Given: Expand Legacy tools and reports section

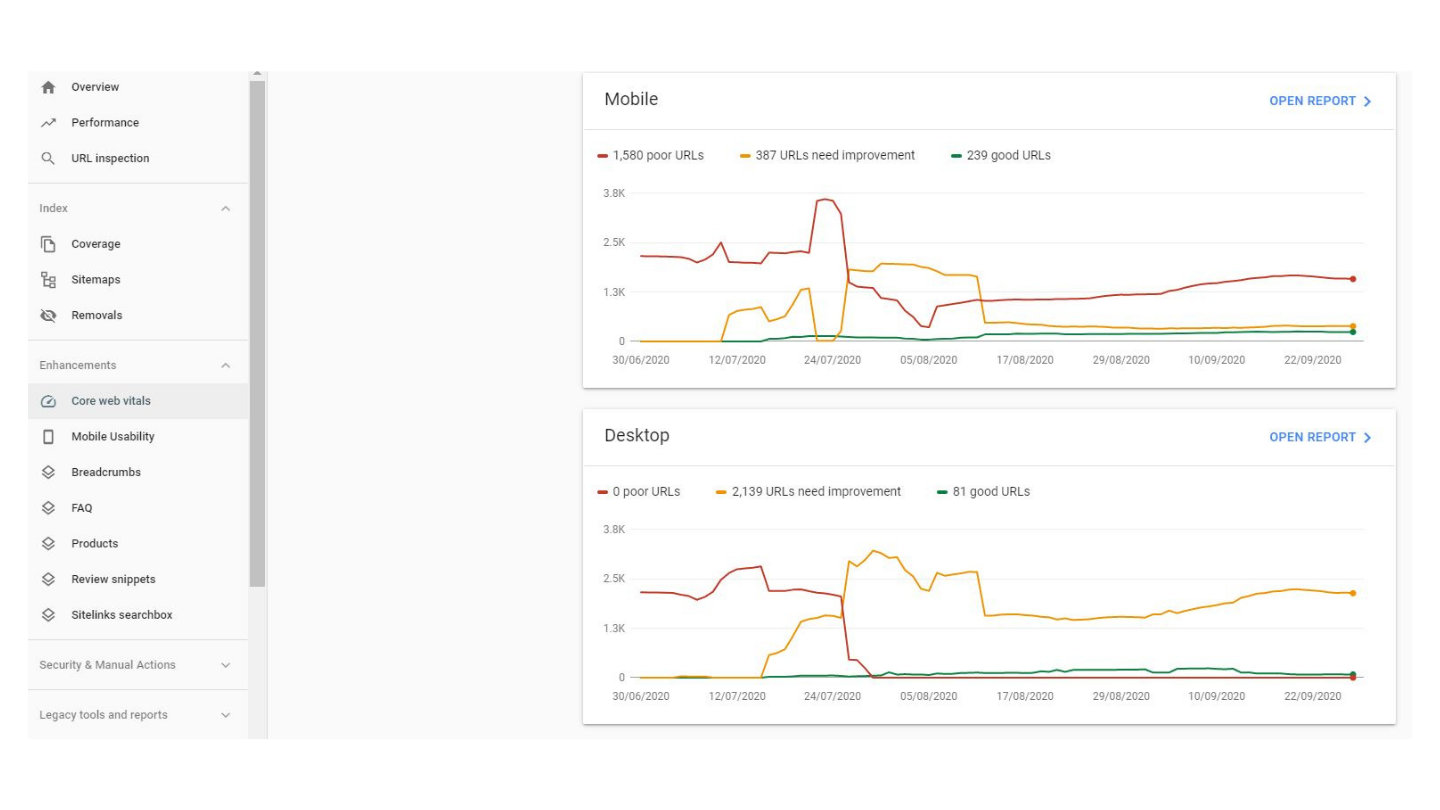Looking at the screenshot, I should [225, 715].
